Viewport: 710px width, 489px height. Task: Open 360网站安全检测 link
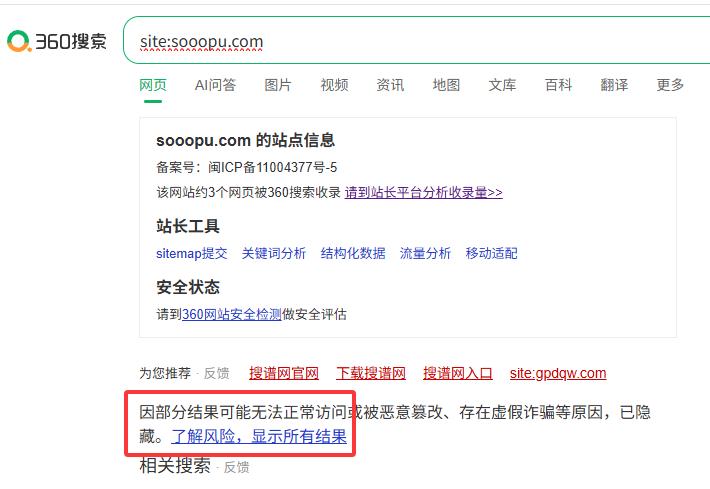[232, 314]
